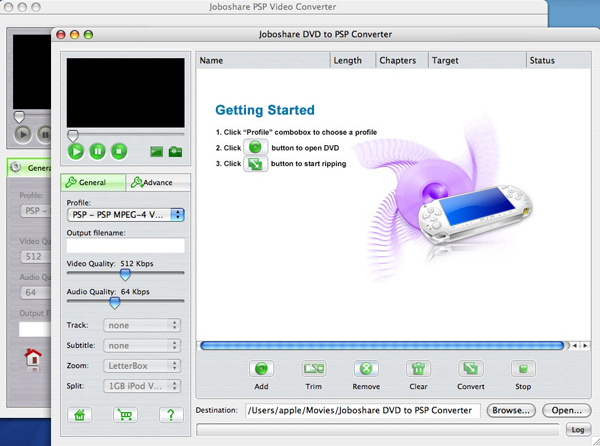Screen dimensions: 600x446
Task: Click the Remove icon in bottom toolbar
Action: [x=367, y=369]
